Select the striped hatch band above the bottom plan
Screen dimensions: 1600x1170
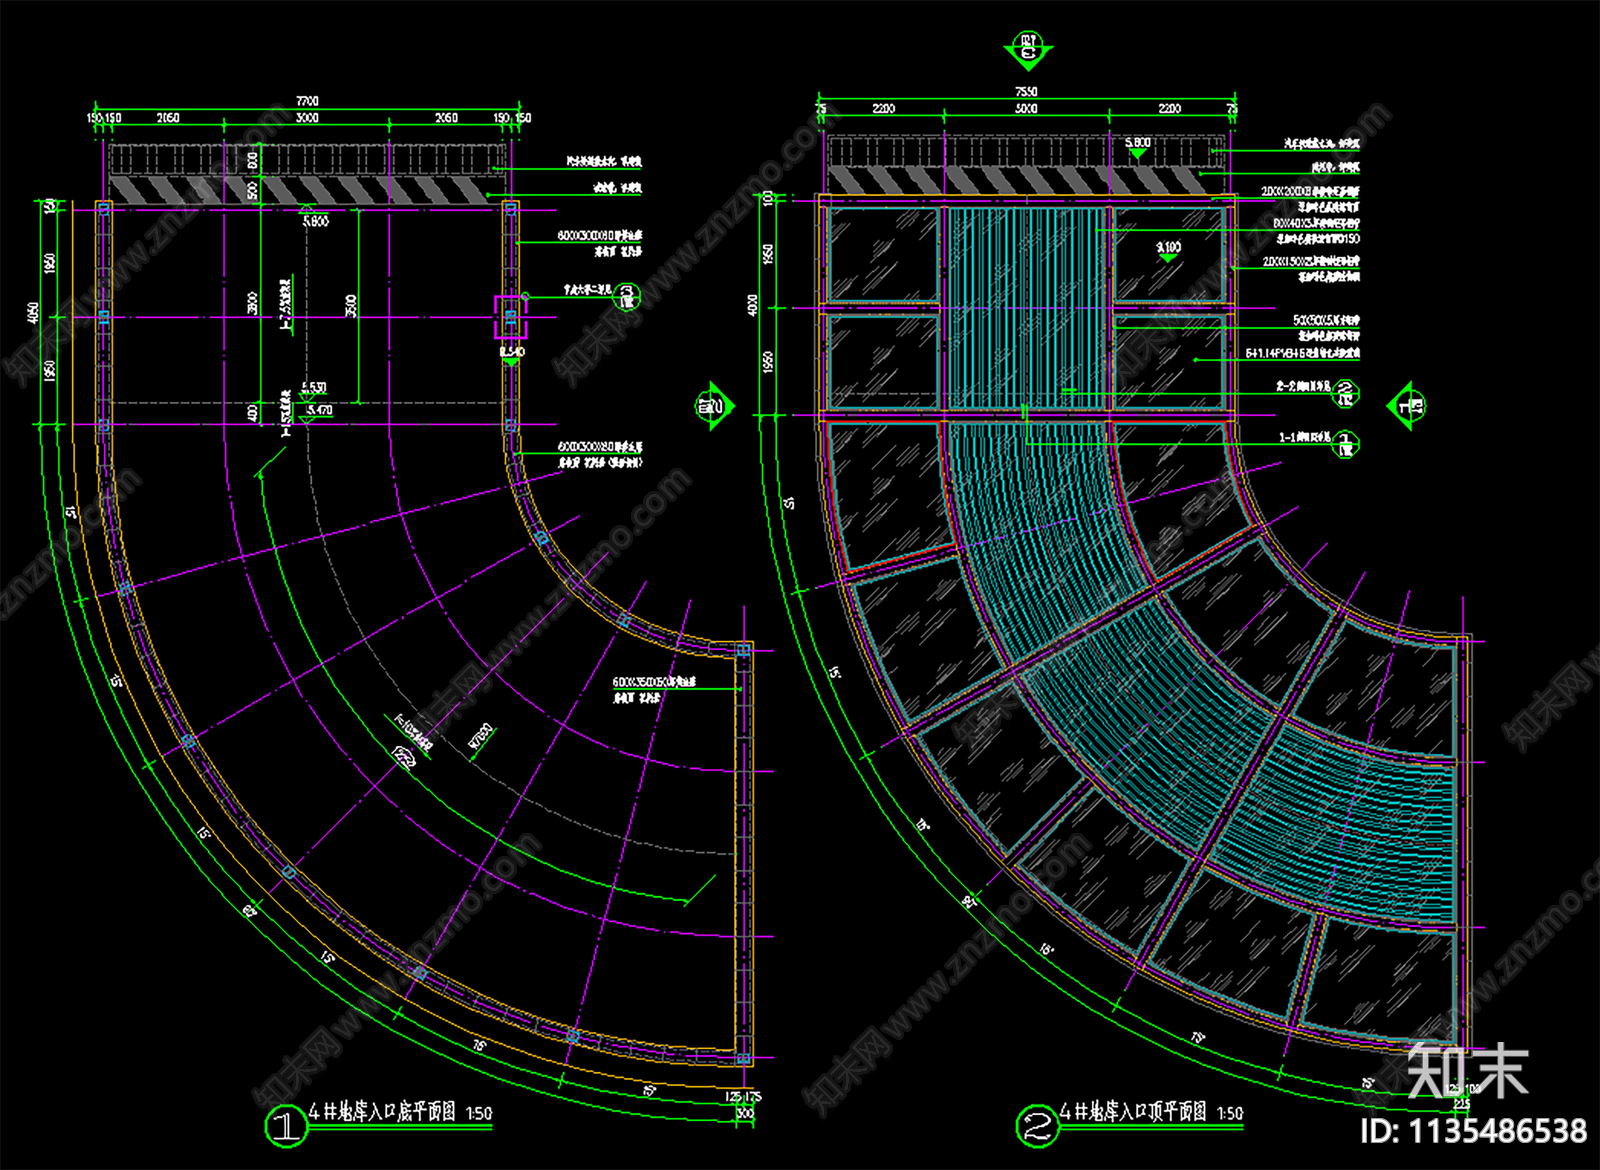tap(307, 188)
